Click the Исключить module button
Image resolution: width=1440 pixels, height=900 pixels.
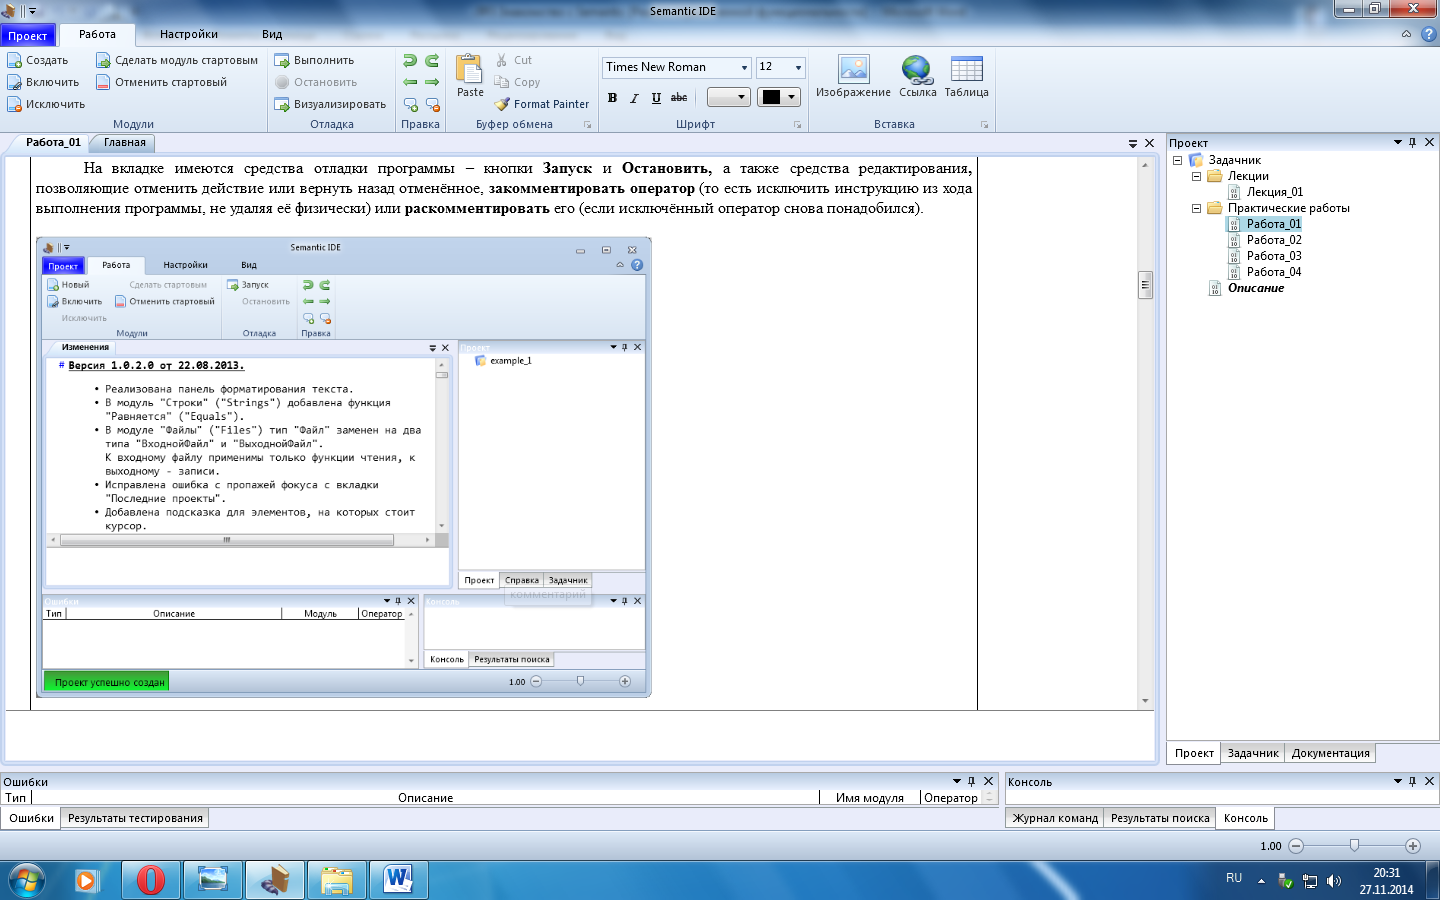pyautogui.click(x=46, y=104)
